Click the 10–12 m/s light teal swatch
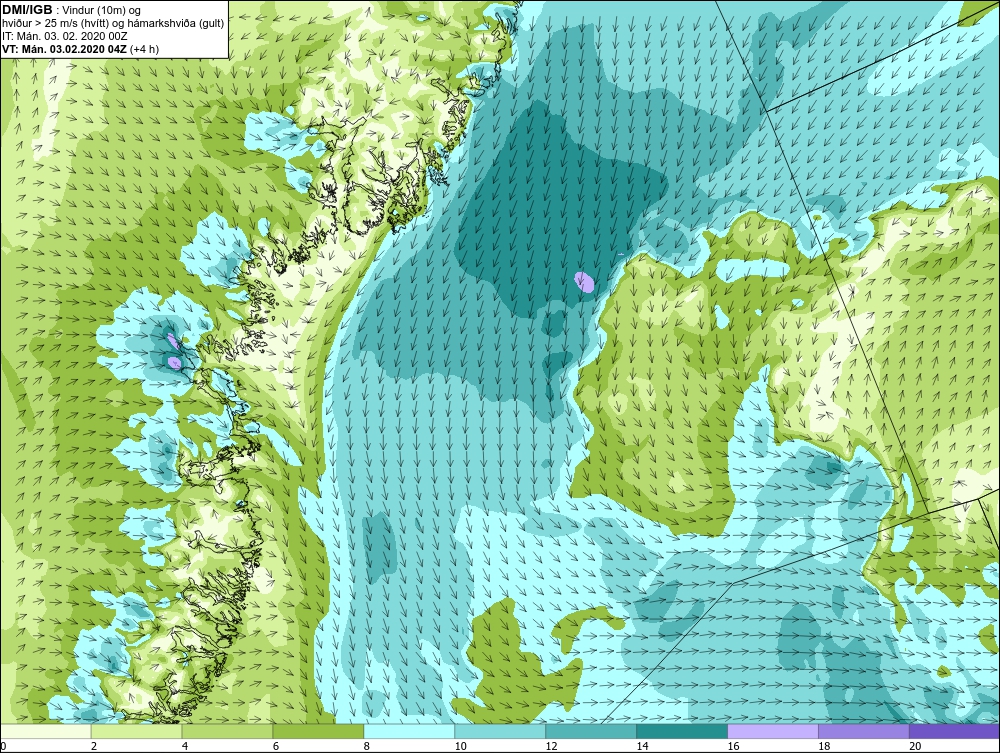 coord(500,731)
